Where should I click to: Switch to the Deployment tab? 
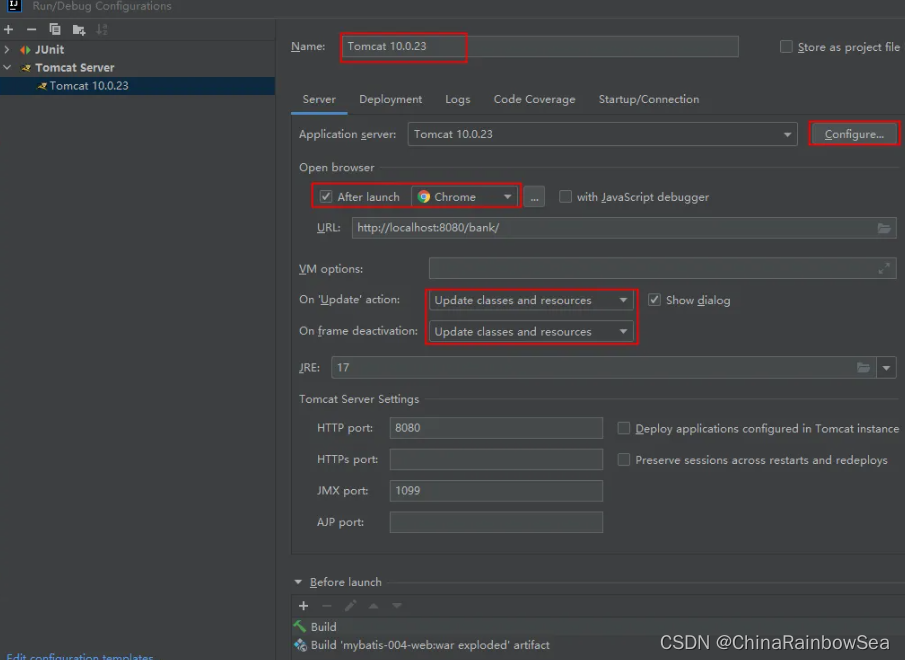pyautogui.click(x=391, y=99)
